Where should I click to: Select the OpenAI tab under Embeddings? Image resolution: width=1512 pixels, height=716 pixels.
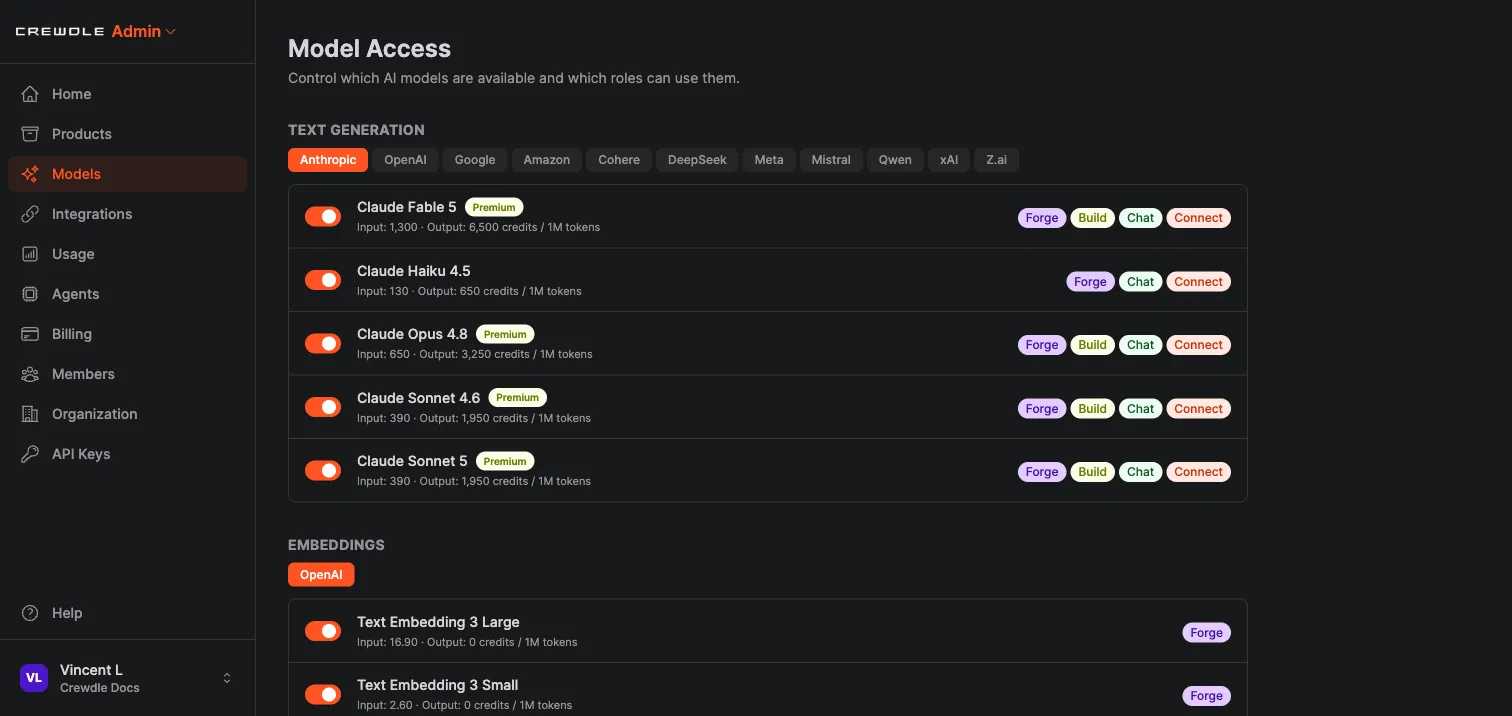tap(321, 575)
